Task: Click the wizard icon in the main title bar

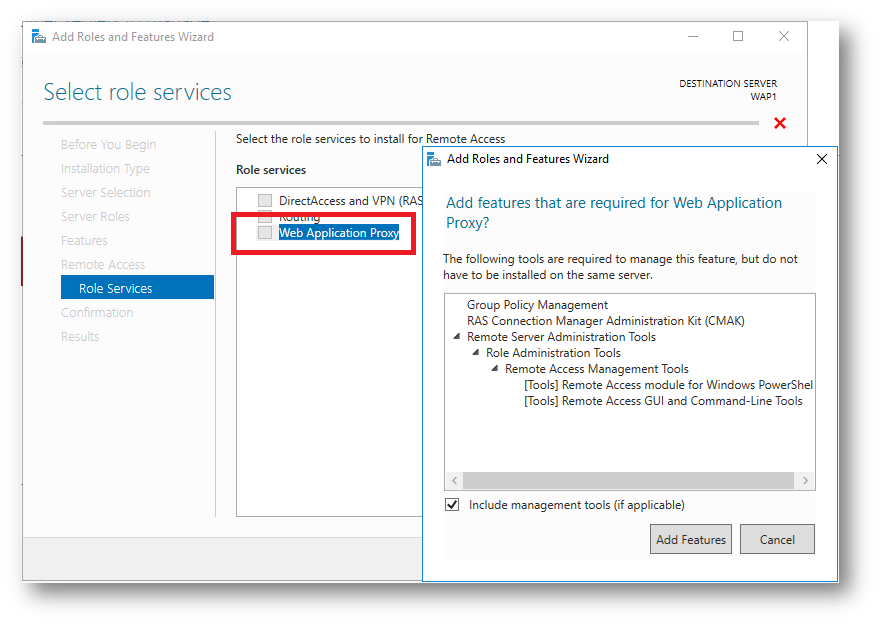Action: click(39, 37)
